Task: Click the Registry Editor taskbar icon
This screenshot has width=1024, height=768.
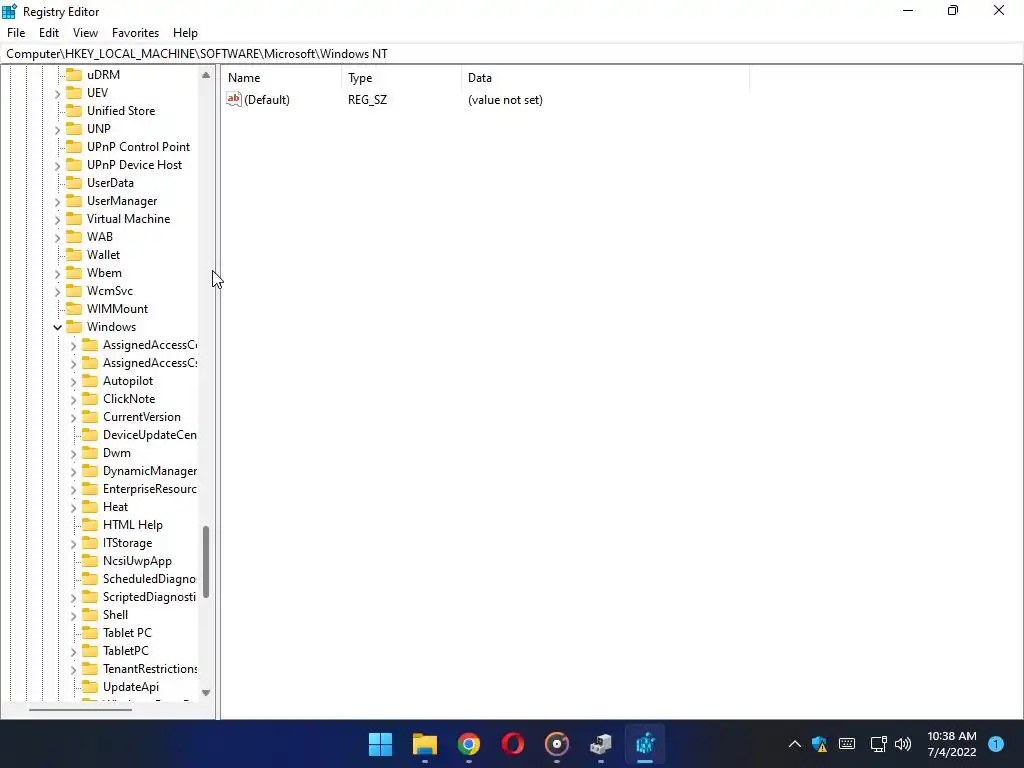Action: pyautogui.click(x=645, y=744)
